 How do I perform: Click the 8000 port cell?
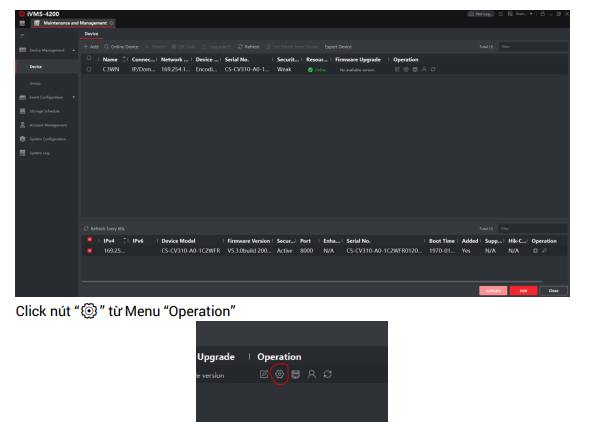pyautogui.click(x=307, y=251)
